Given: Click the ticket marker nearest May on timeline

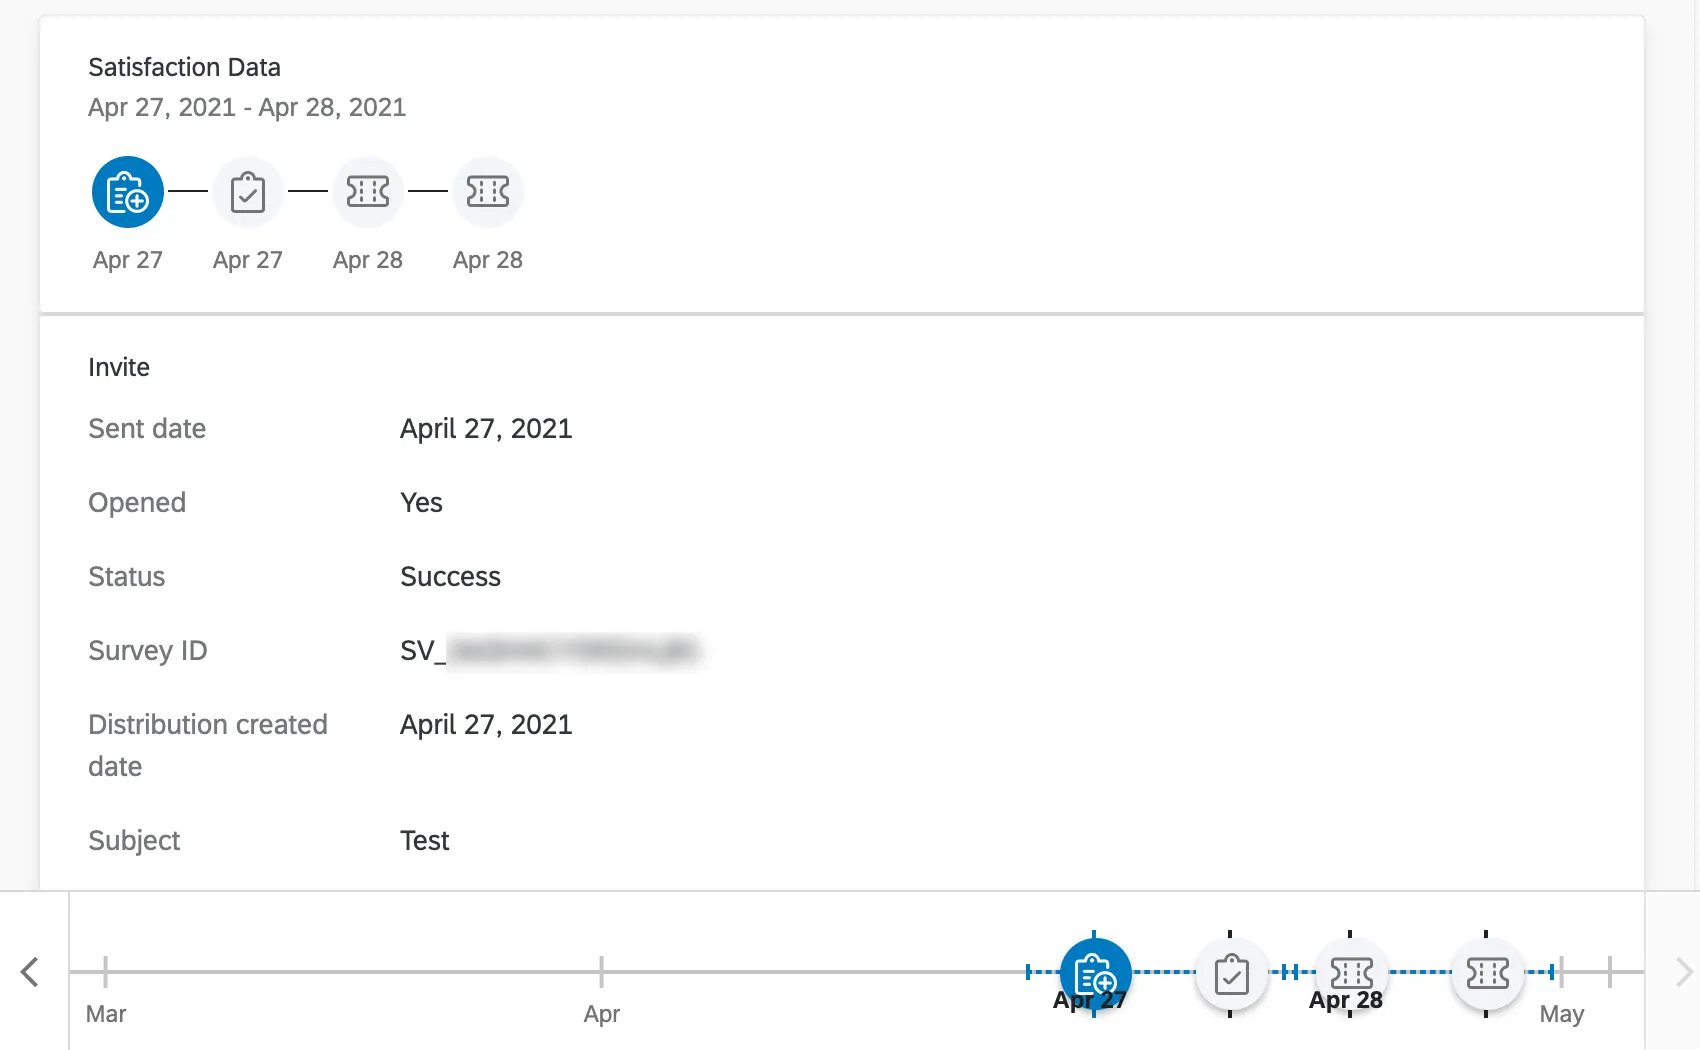Looking at the screenshot, I should pyautogui.click(x=1487, y=972).
